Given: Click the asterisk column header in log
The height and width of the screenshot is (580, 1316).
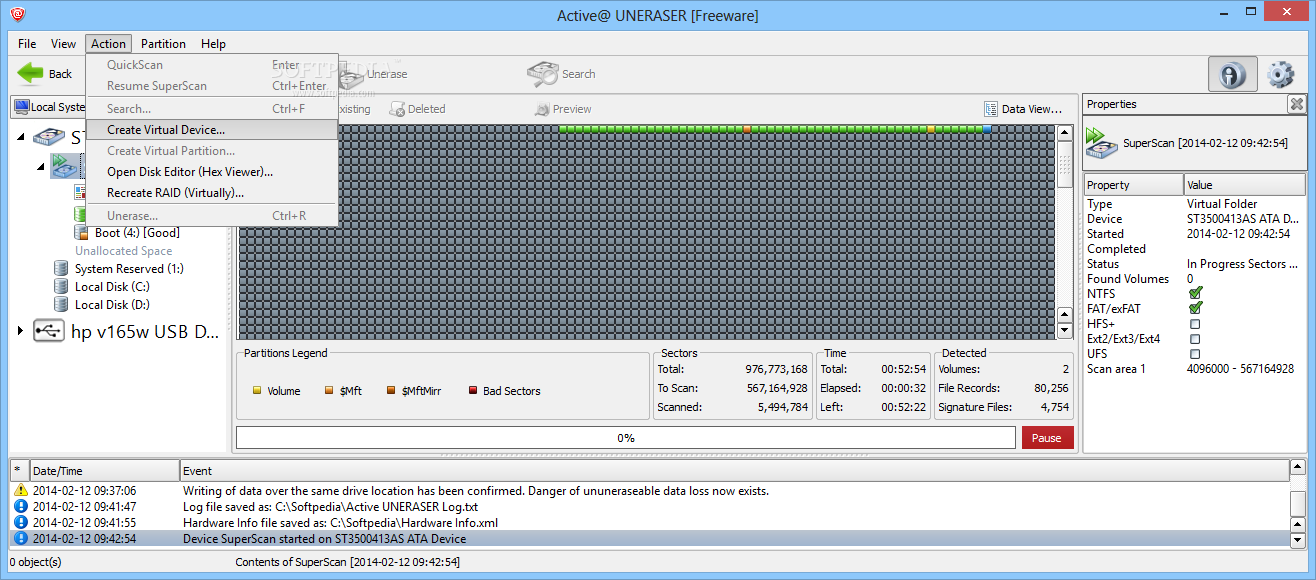Looking at the screenshot, I should tap(19, 470).
